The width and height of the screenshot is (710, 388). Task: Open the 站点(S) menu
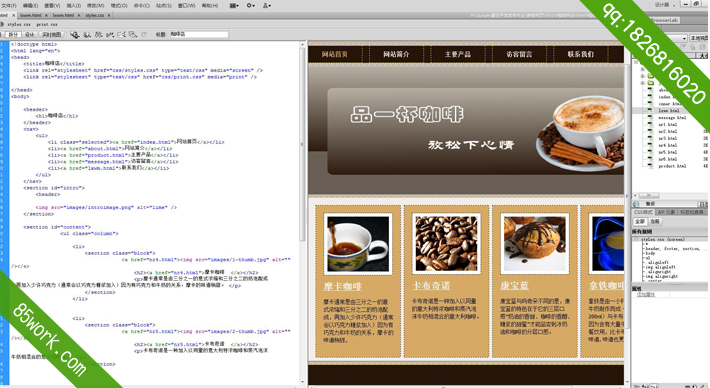point(164,5)
